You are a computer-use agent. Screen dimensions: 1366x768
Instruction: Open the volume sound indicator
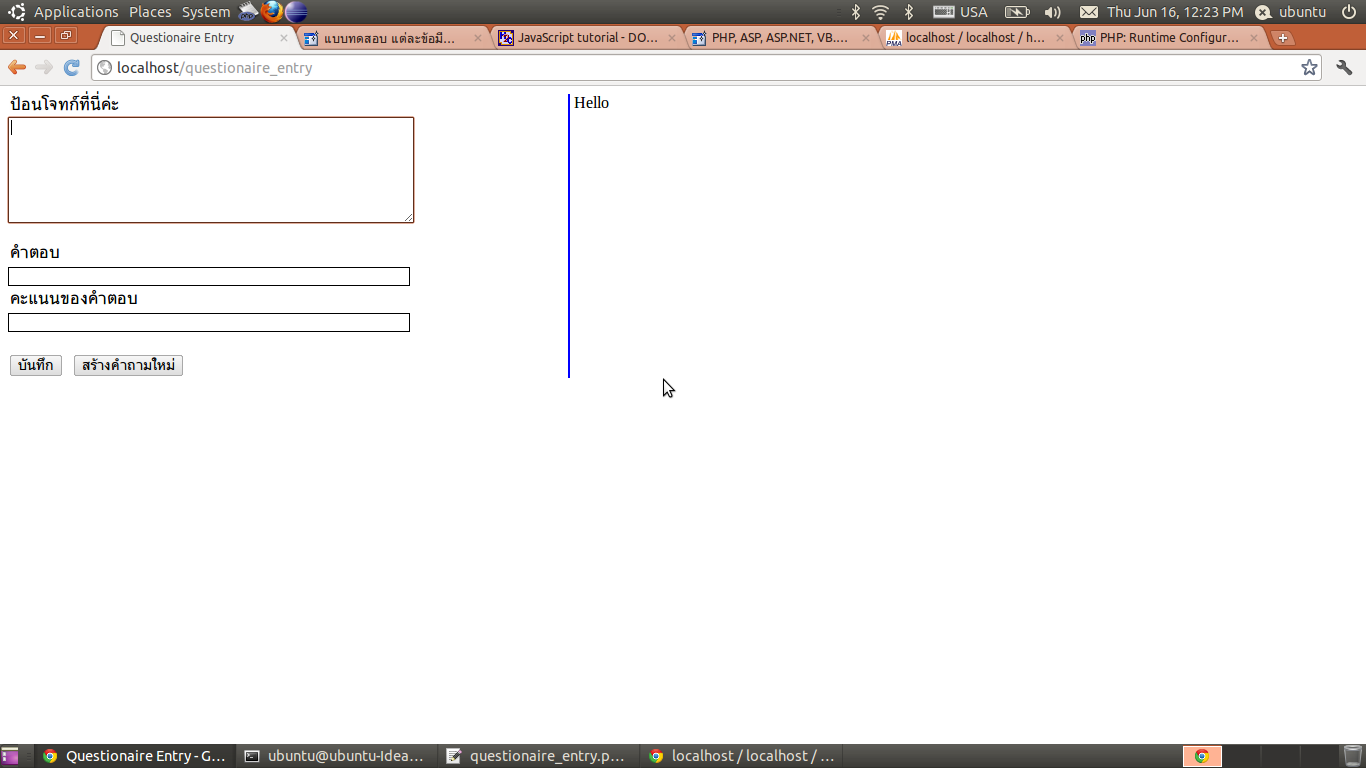tap(1052, 12)
